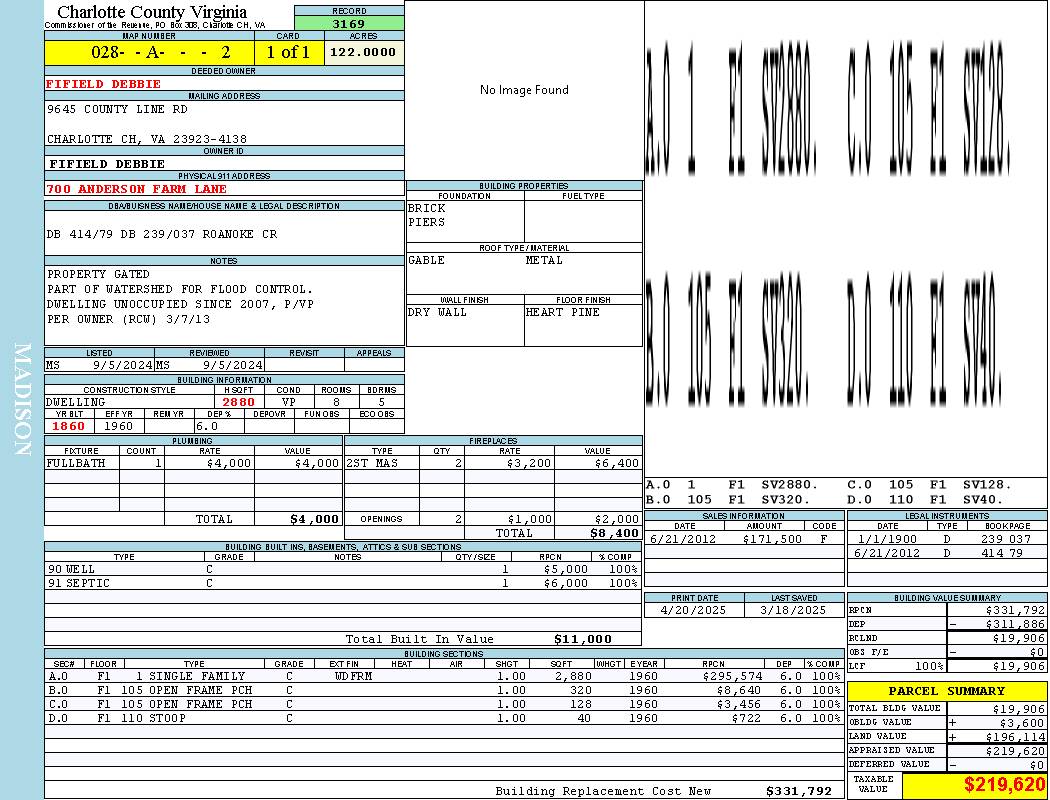The image size is (1050, 800).
Task: Select section A.0 SINGLE FAMILY row
Action: tap(444, 677)
